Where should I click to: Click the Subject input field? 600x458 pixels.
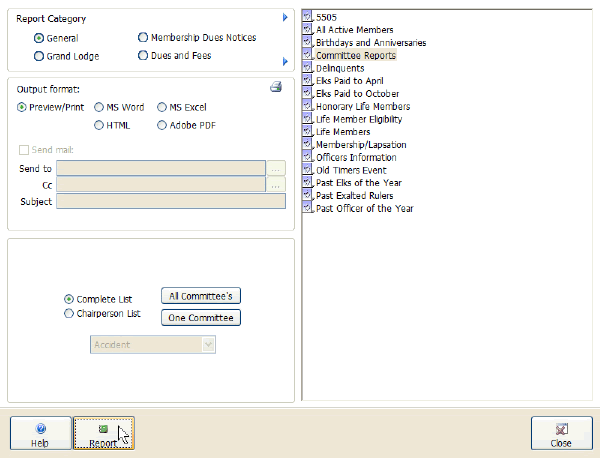171,202
